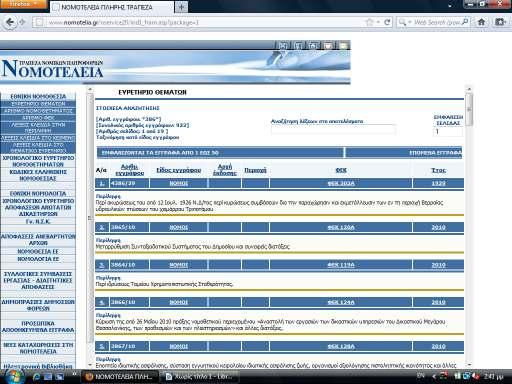
Task: Open the ΝΟΜΟΘΕΣΙΑ ΕΕ sidebar item
Action: pos(38,251)
